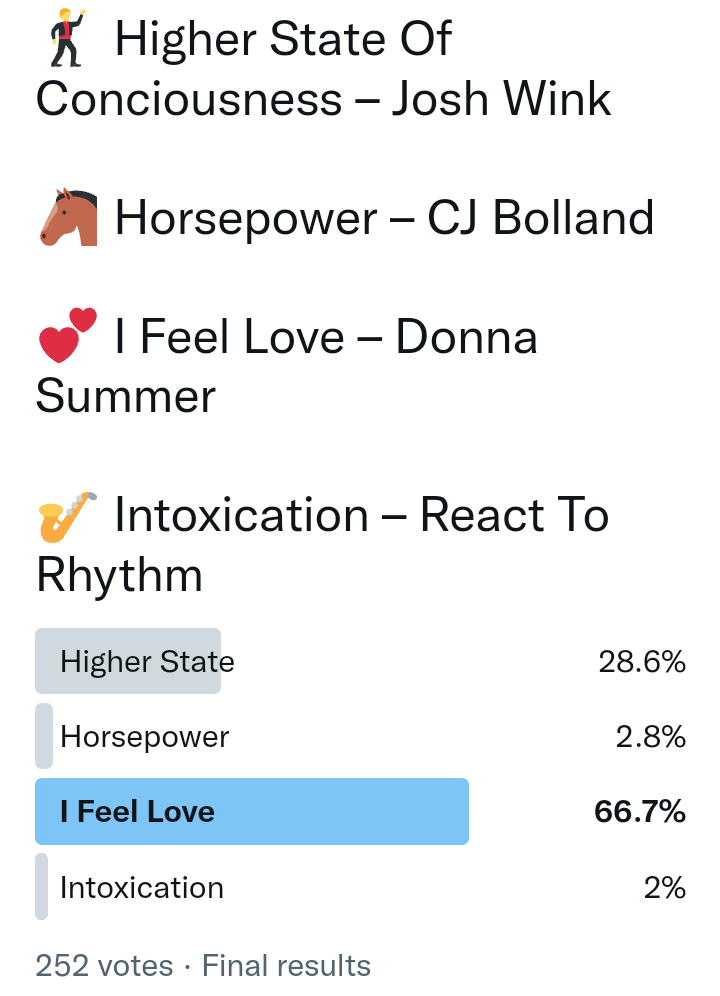720x996 pixels.
Task: Click the two hearts emoji
Action: 68,336
